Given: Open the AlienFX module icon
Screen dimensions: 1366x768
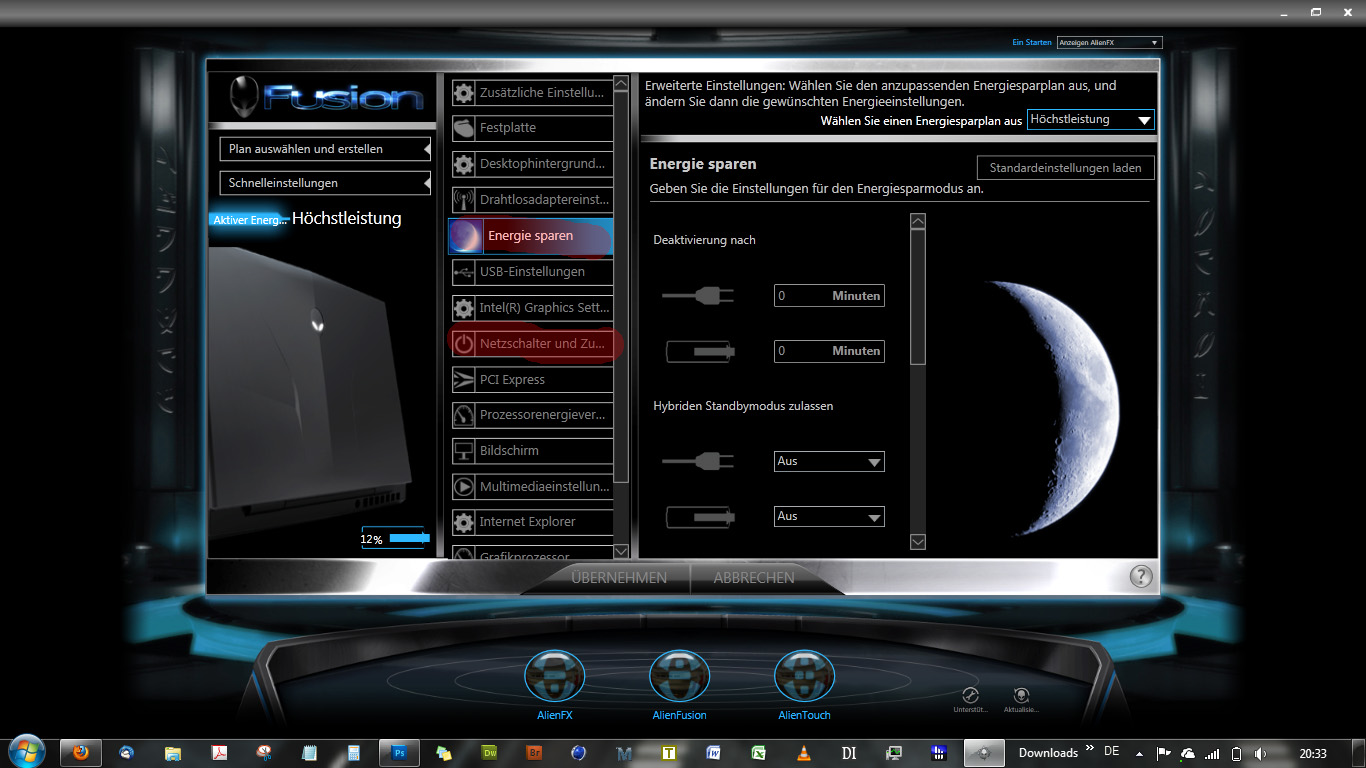Looking at the screenshot, I should [x=554, y=676].
